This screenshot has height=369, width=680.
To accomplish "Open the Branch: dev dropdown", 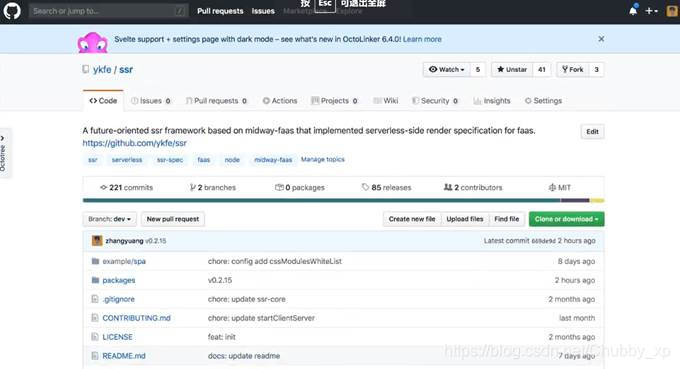I will click(109, 219).
